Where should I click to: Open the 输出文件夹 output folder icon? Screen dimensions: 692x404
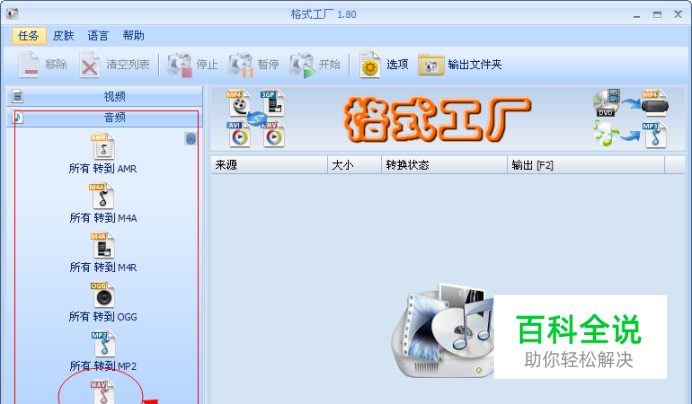point(431,65)
